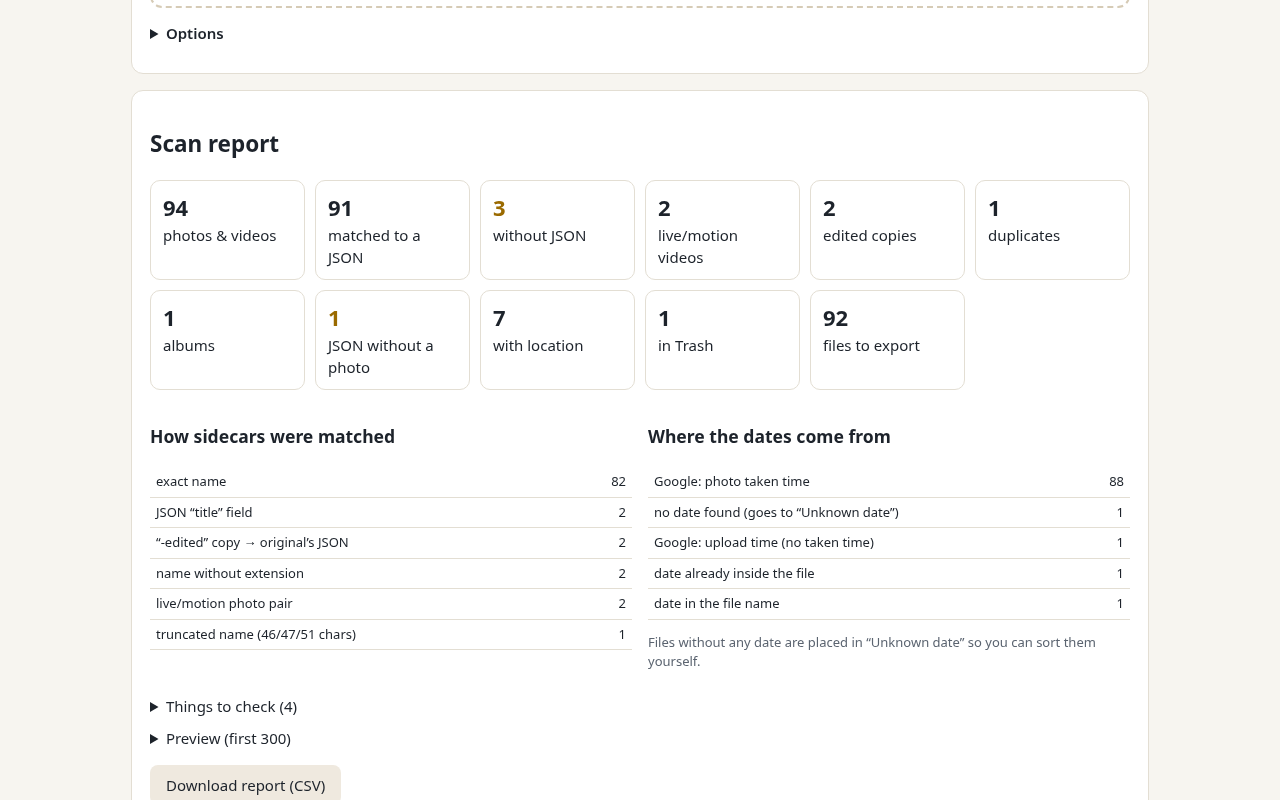Click the 91 matched to a JSON card
Screen dimensions: 1280x800
click(392, 230)
